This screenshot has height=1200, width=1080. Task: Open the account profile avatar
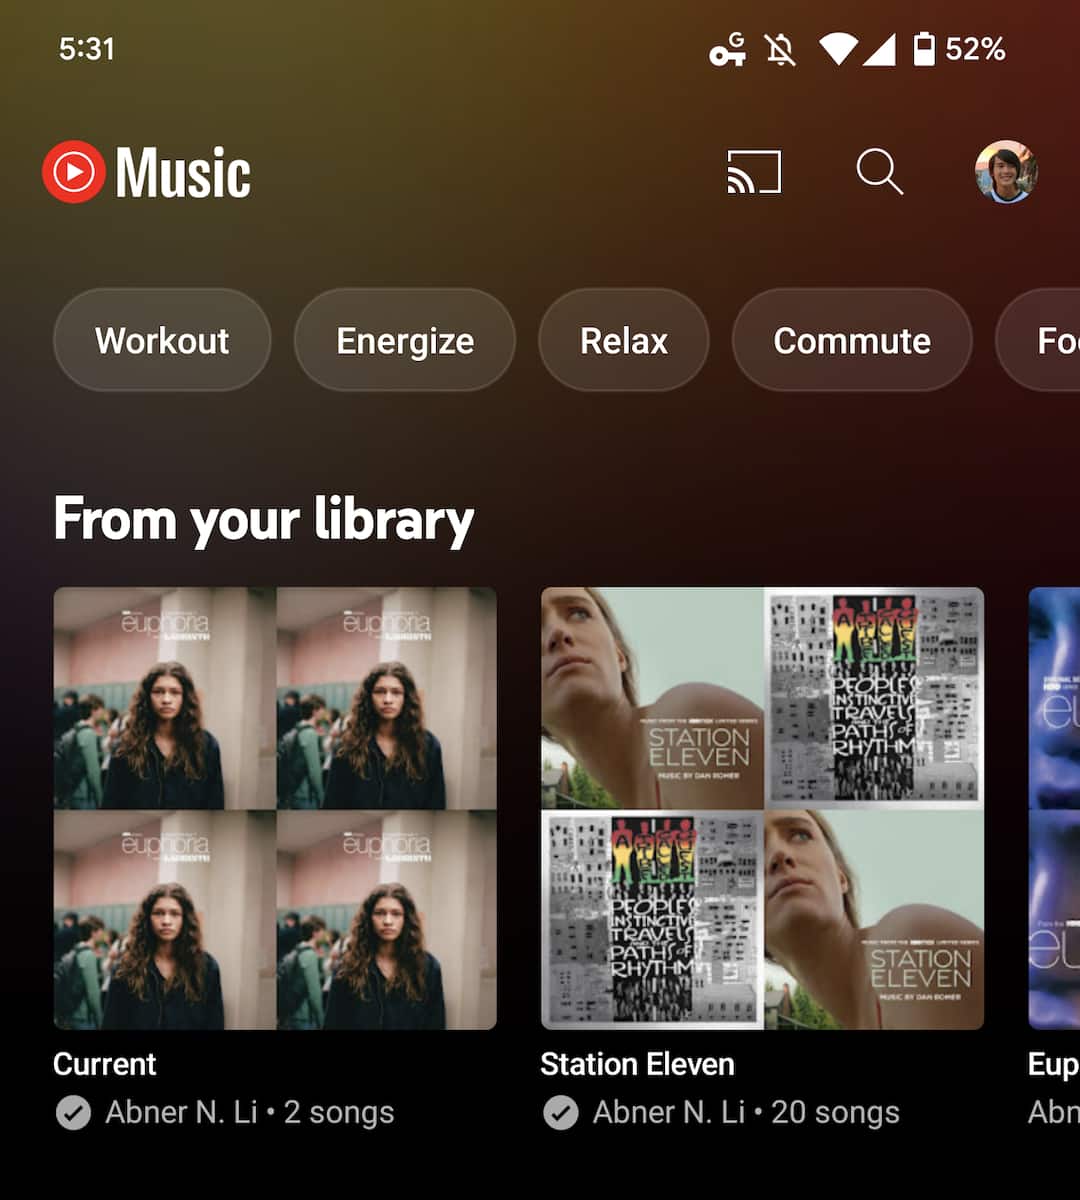1006,172
